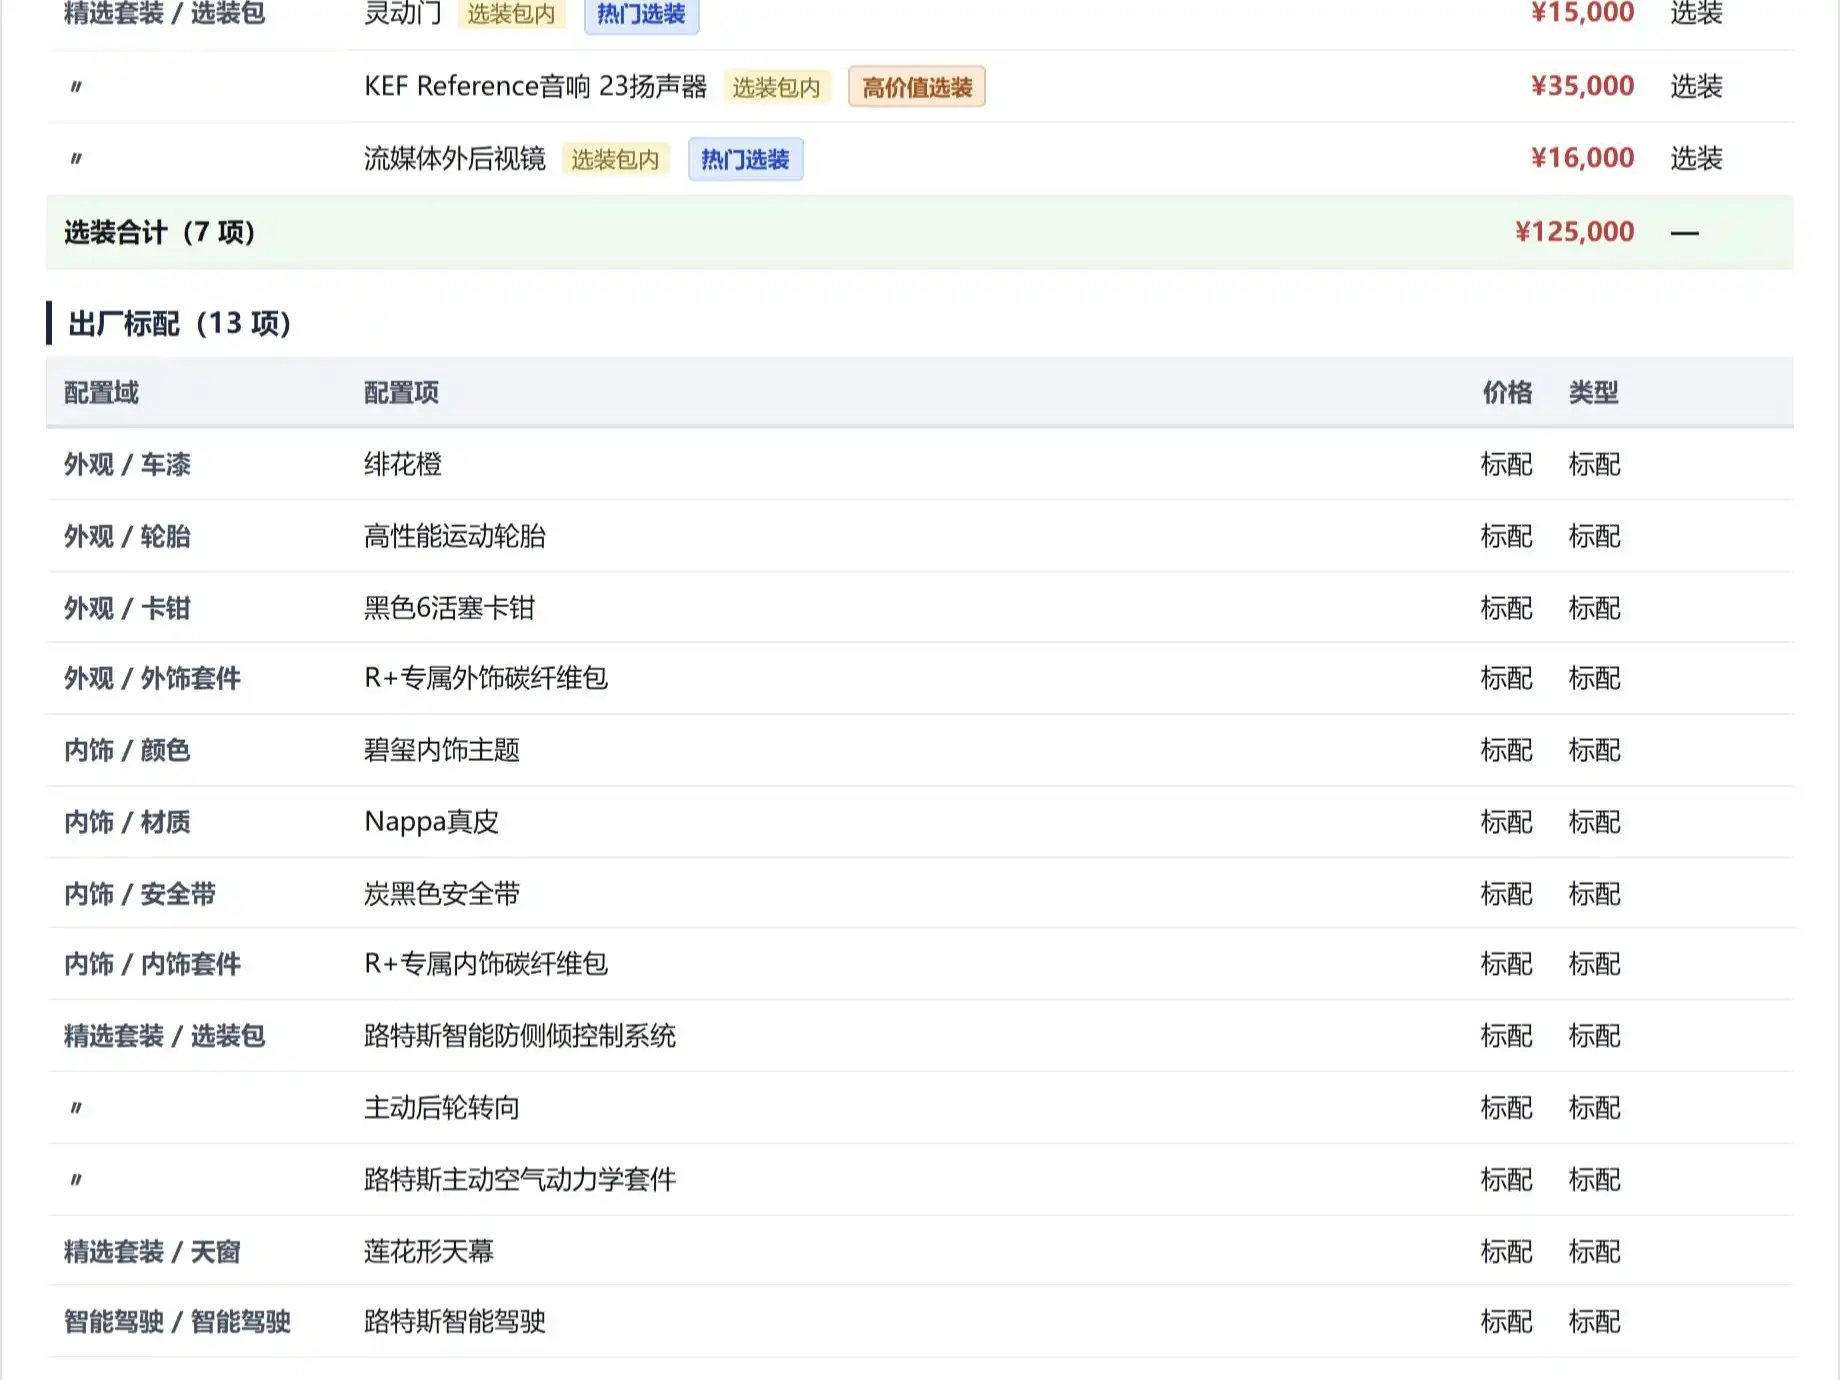Click the 类型 column header
This screenshot has width=1840, height=1380.
1594,392
